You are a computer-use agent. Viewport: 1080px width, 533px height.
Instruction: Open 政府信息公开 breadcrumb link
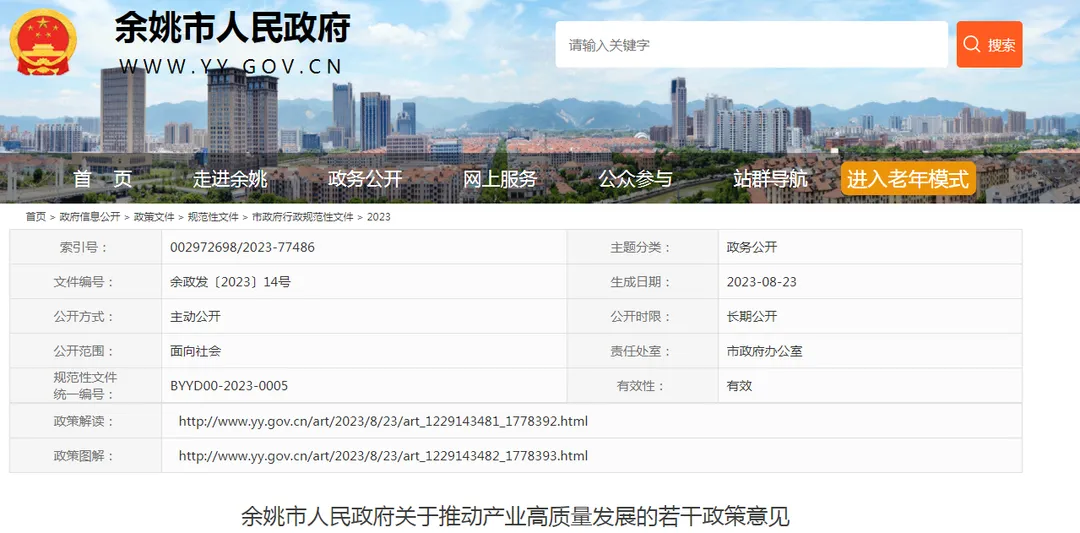click(x=90, y=217)
